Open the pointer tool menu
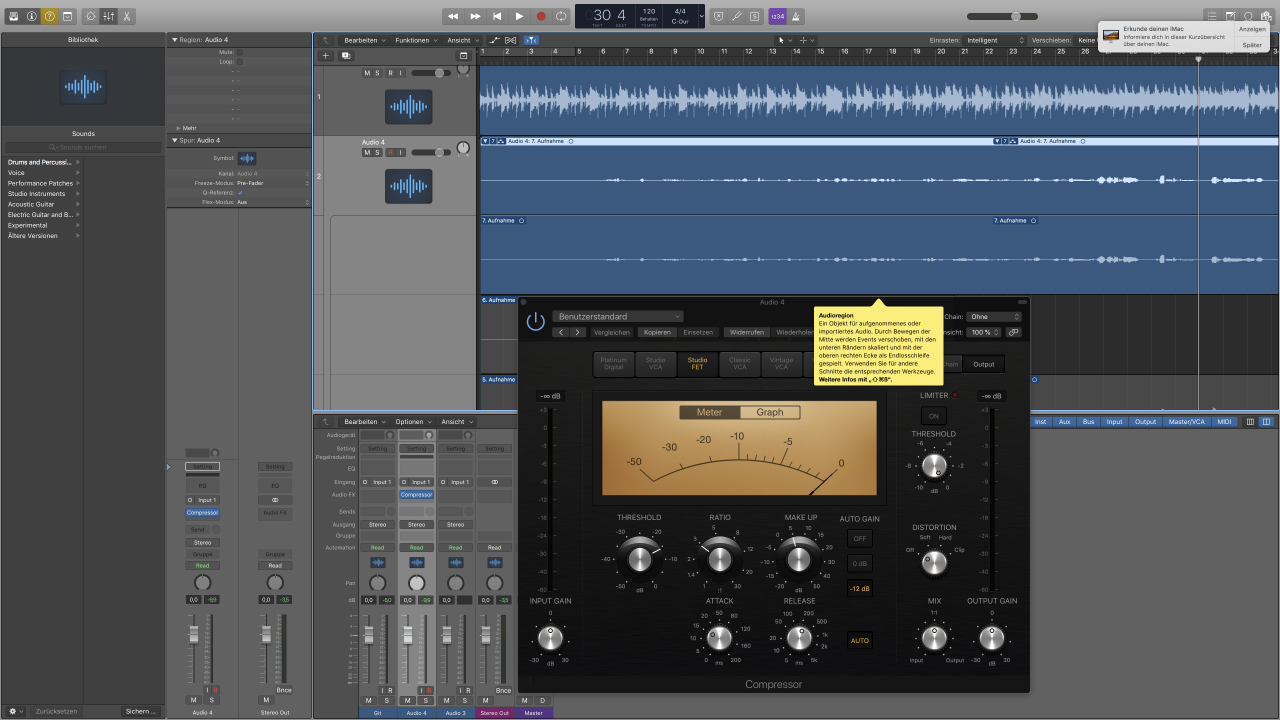The width and height of the screenshot is (1280, 720). (786, 40)
